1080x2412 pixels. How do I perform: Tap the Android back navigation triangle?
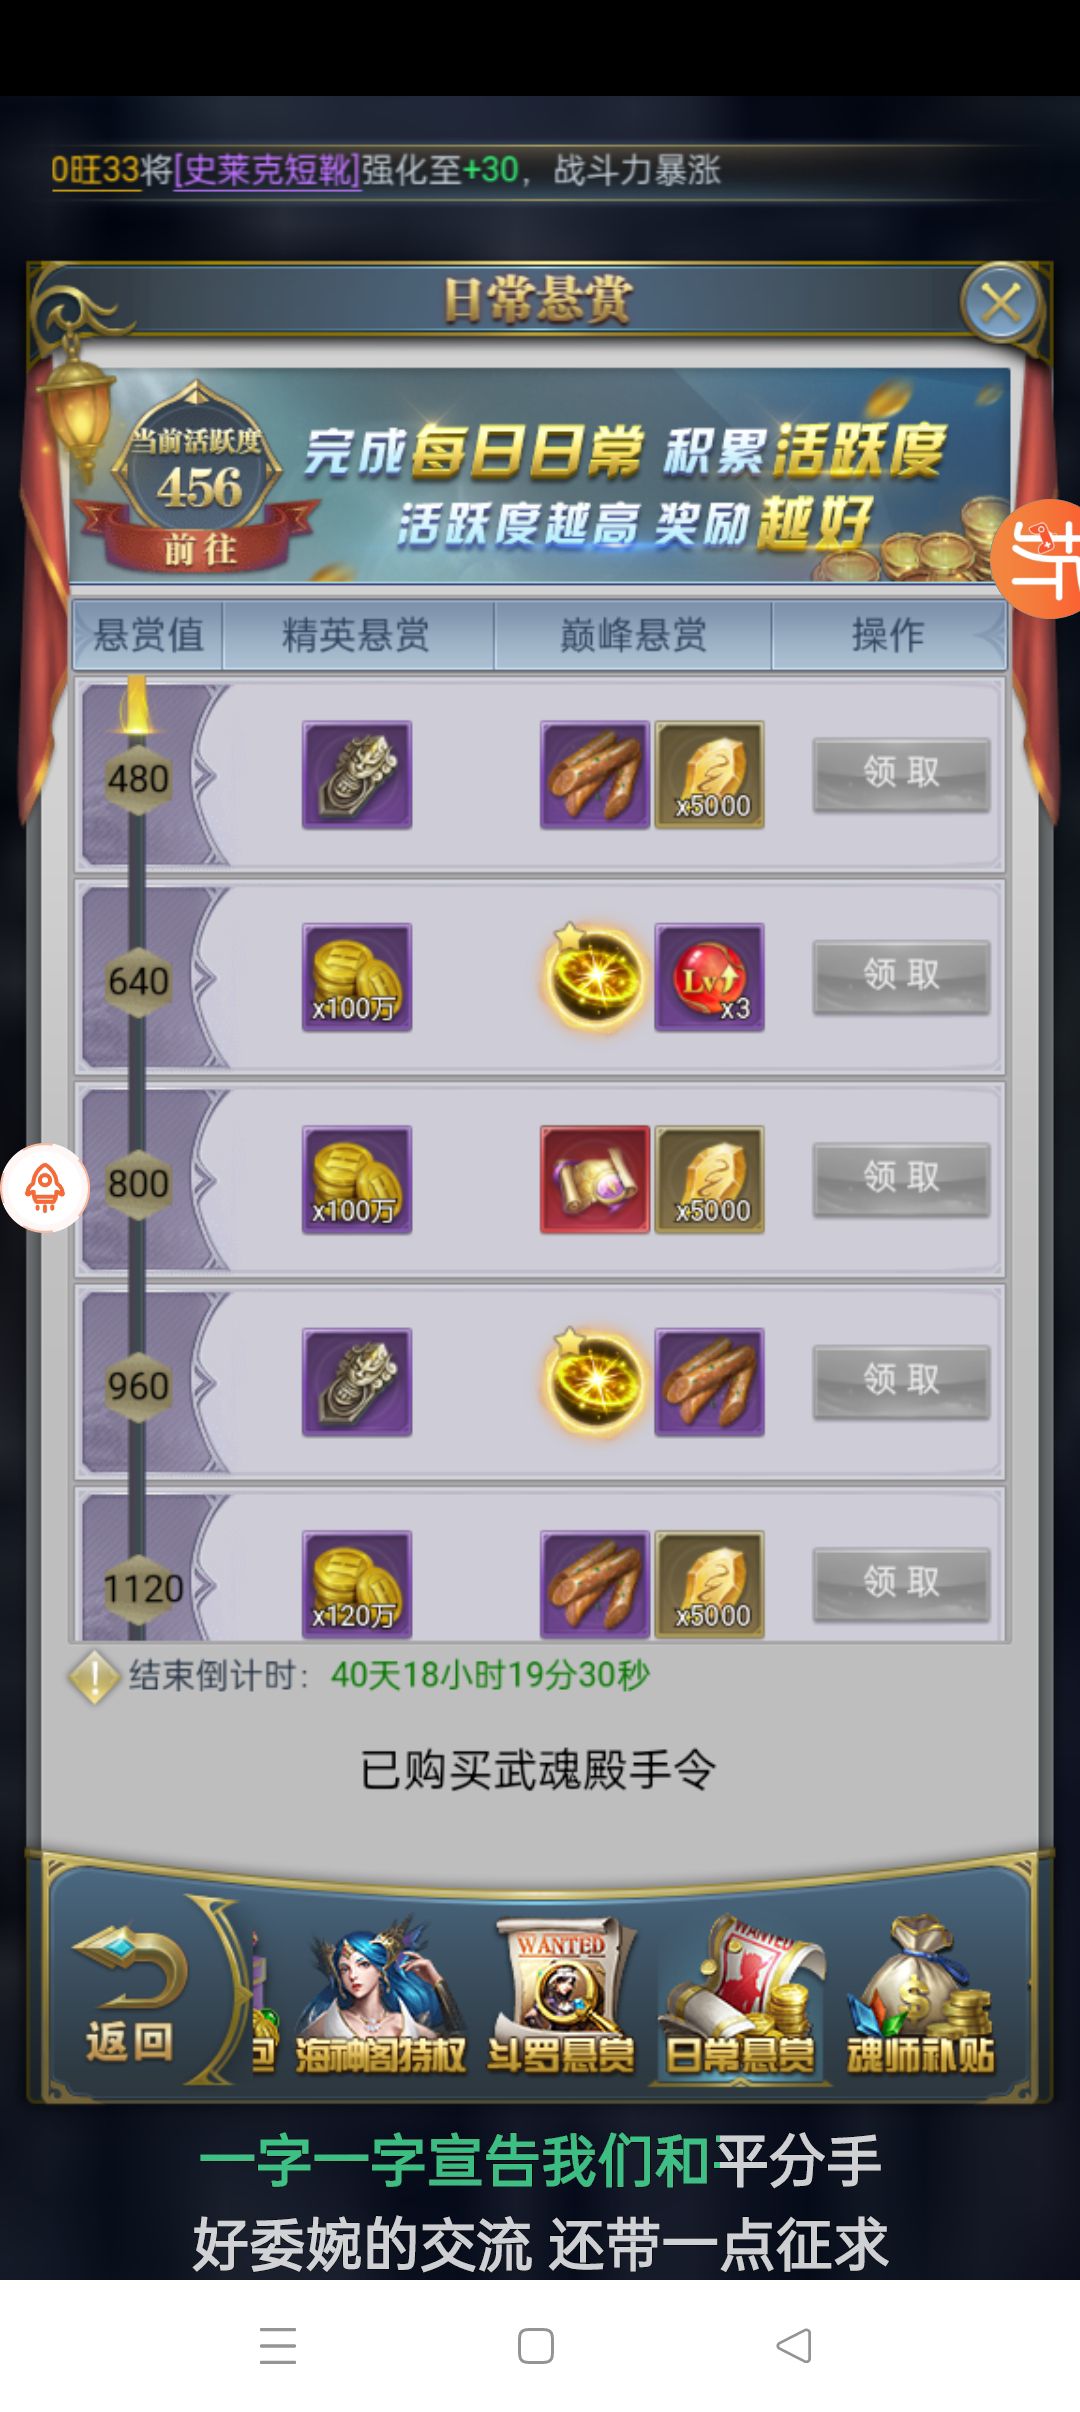794,2346
